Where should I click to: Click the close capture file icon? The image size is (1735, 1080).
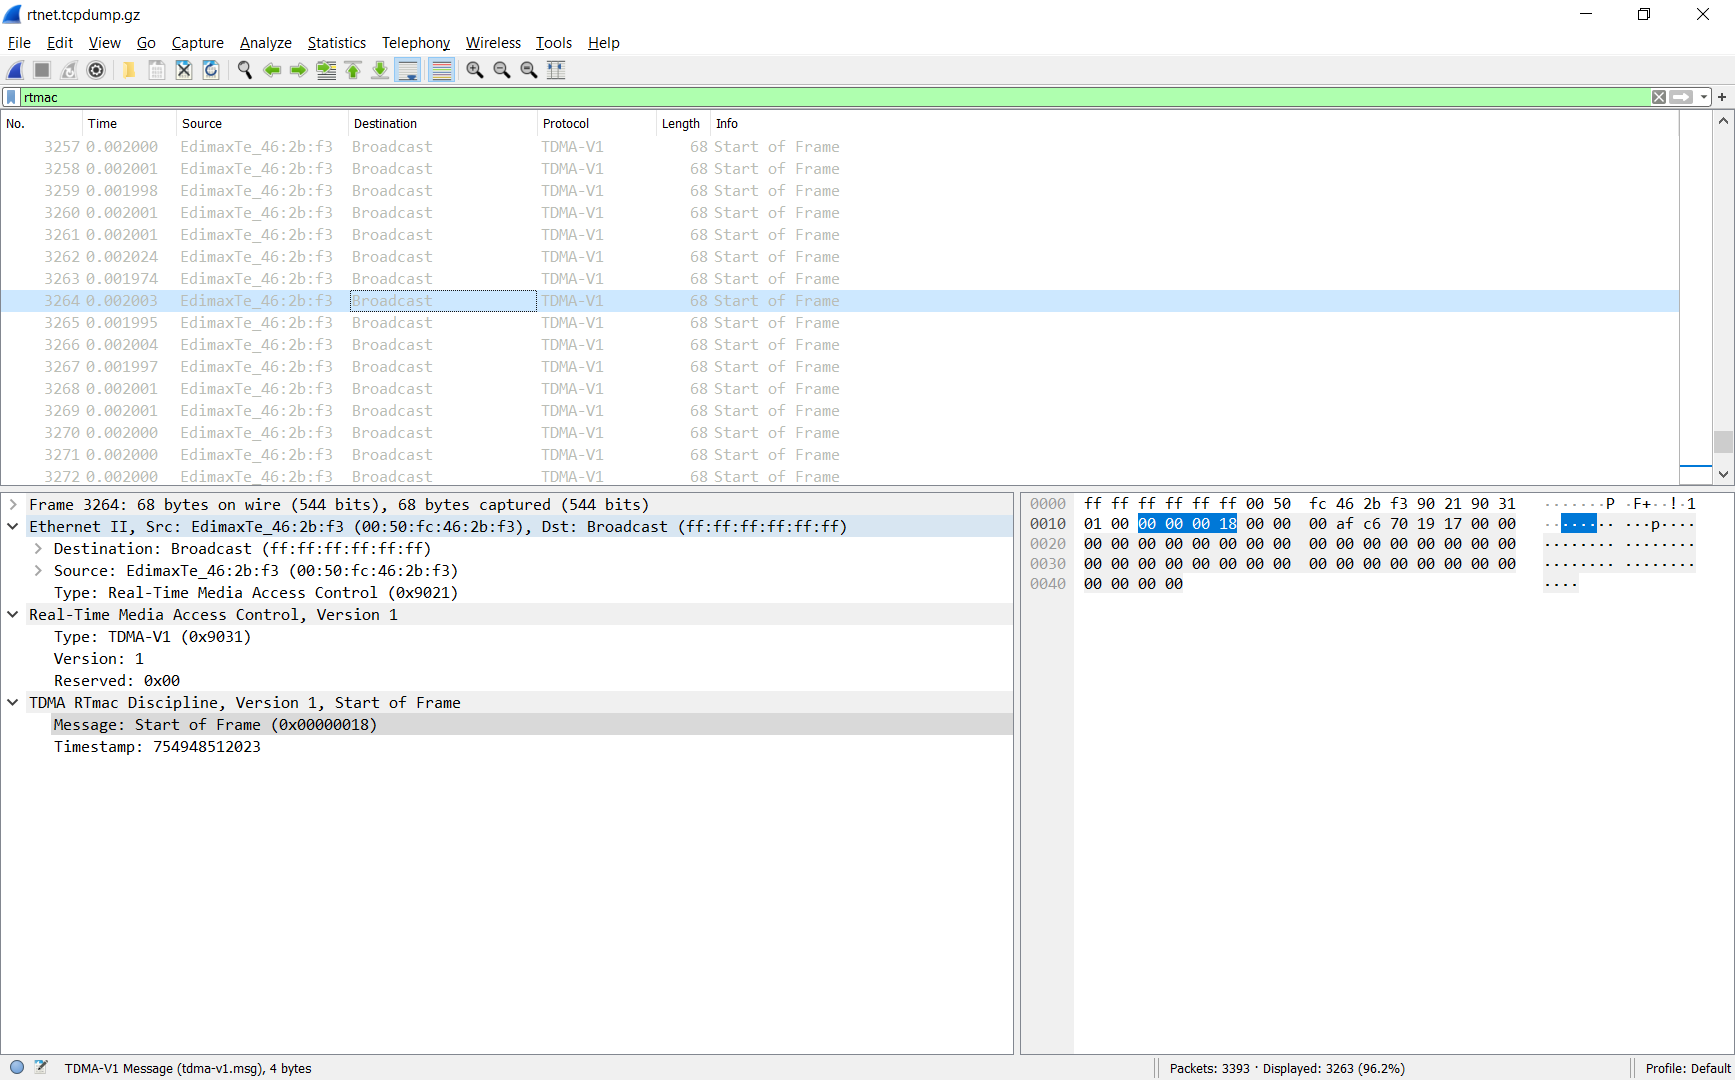[x=184, y=70]
